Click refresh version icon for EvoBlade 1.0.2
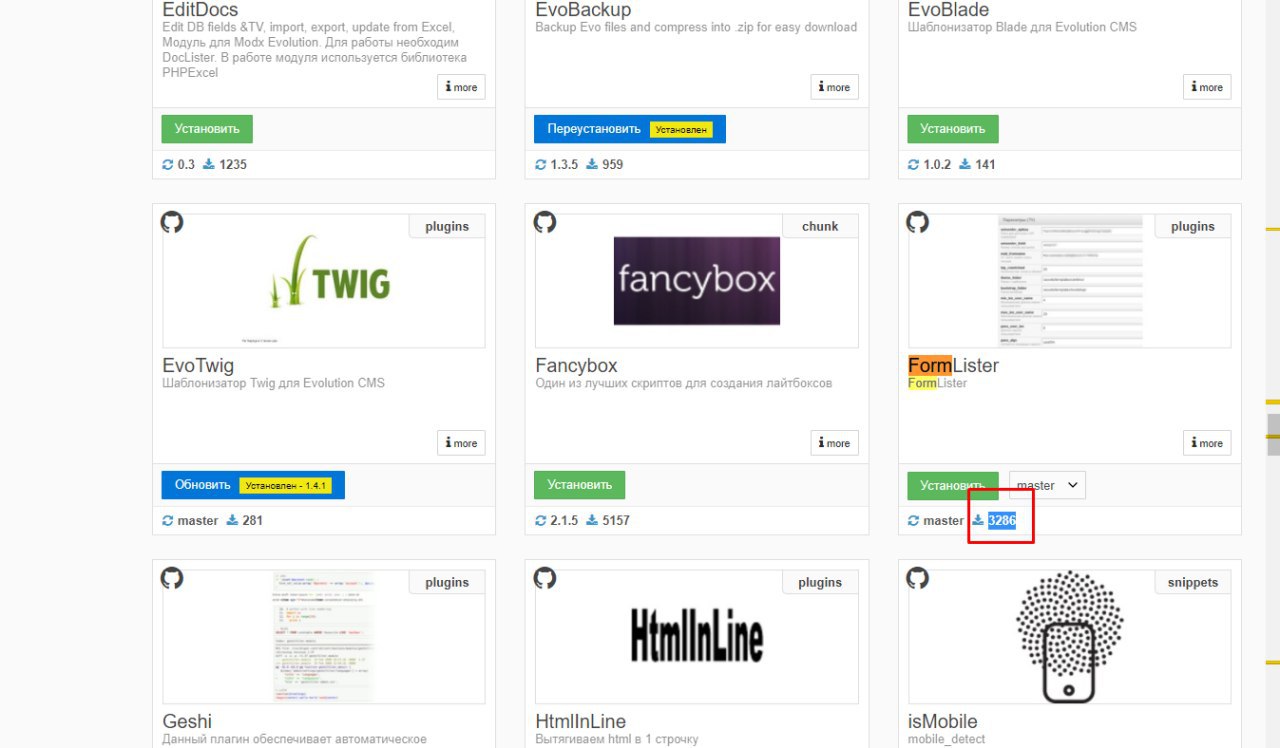1280x748 pixels. coord(914,164)
